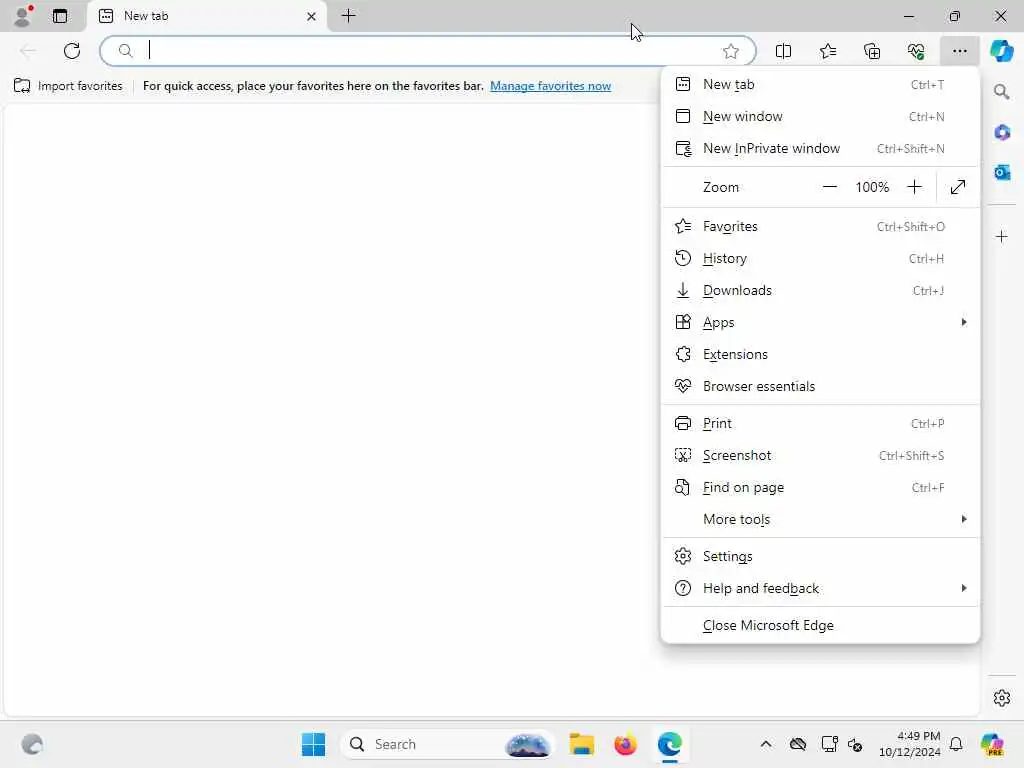
Task: Expand the Apps submenu
Action: point(821,322)
